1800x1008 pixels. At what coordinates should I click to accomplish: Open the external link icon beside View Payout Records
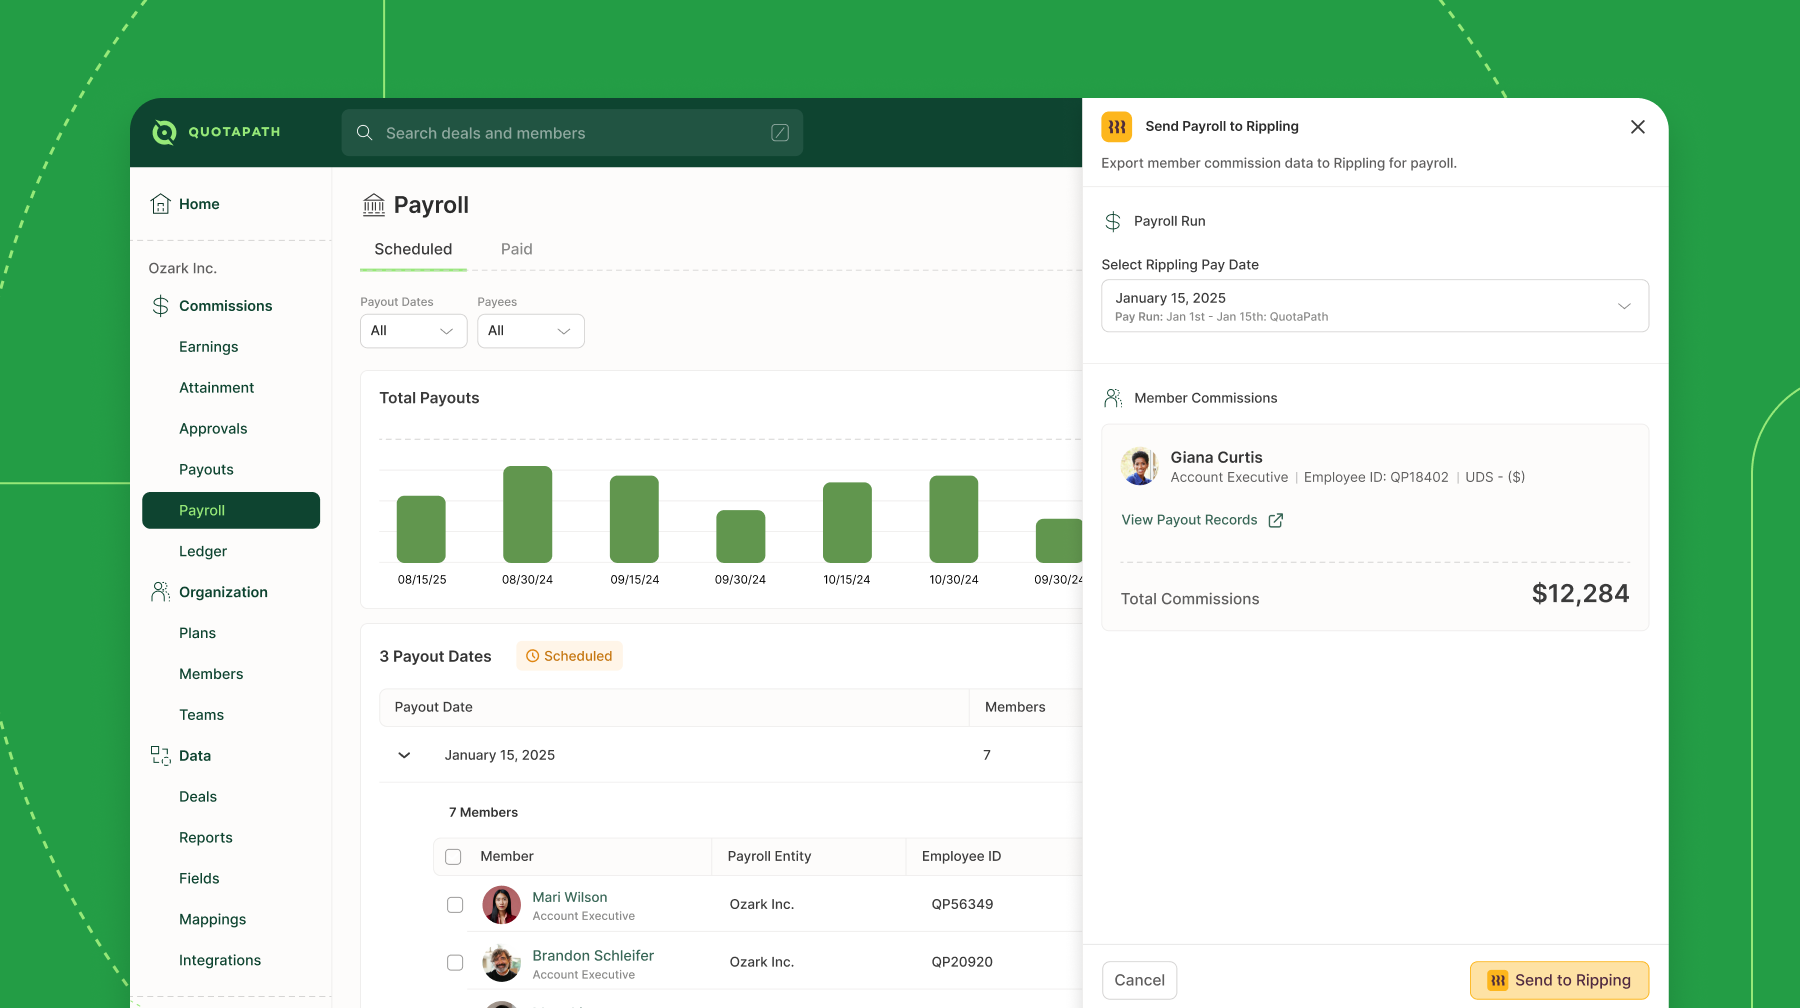tap(1276, 520)
